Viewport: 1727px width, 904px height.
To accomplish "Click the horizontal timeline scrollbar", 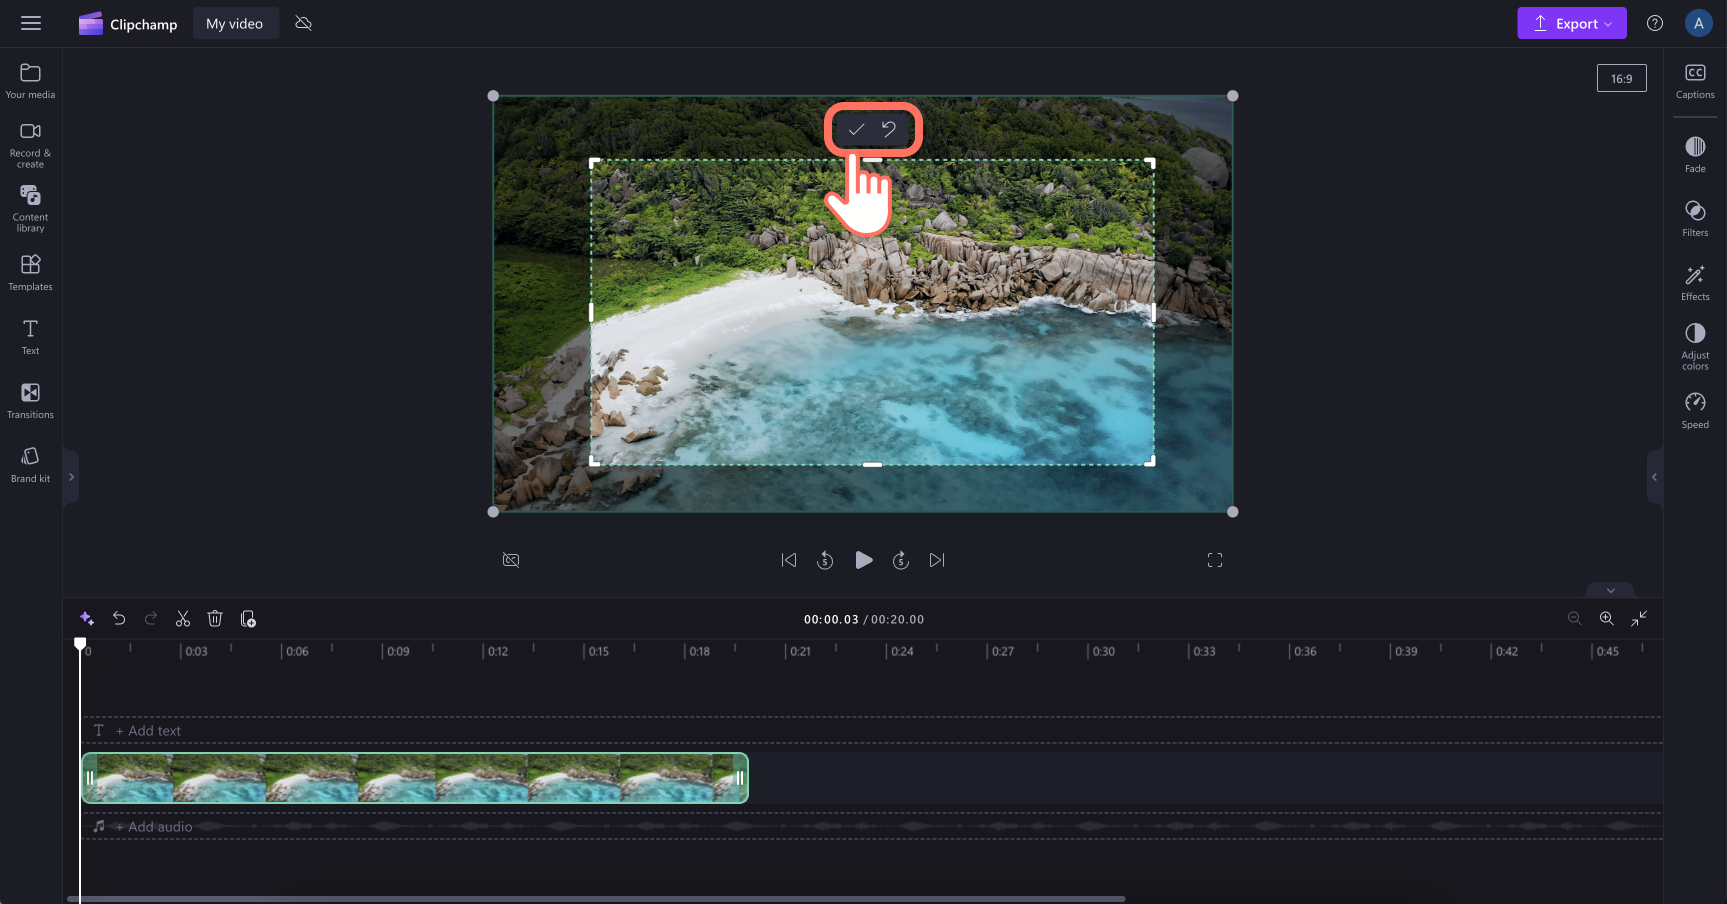I will (x=596, y=899).
